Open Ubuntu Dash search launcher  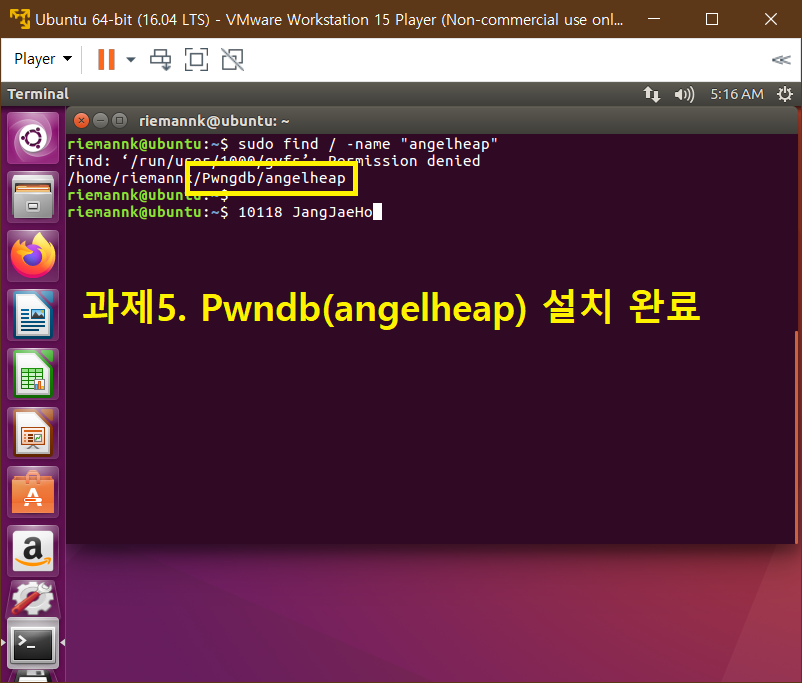pos(33,138)
